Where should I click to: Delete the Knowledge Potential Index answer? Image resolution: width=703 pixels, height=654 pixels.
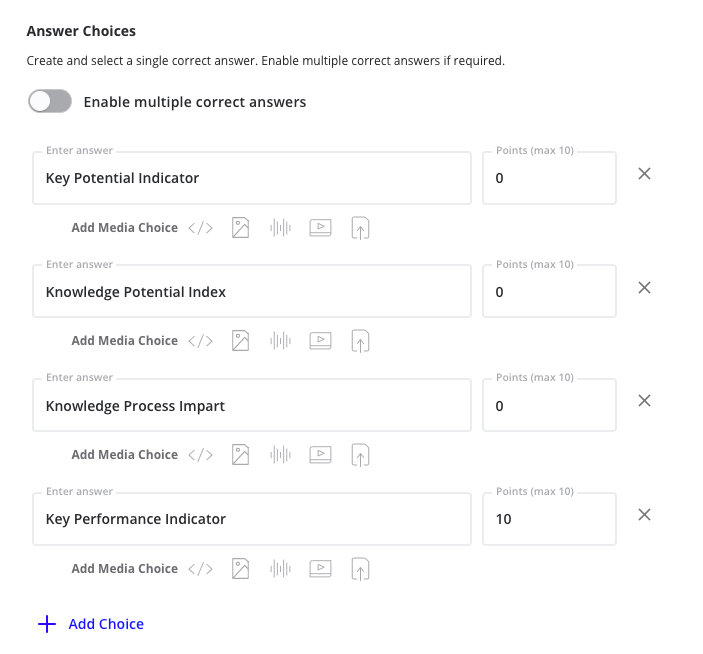pos(645,288)
